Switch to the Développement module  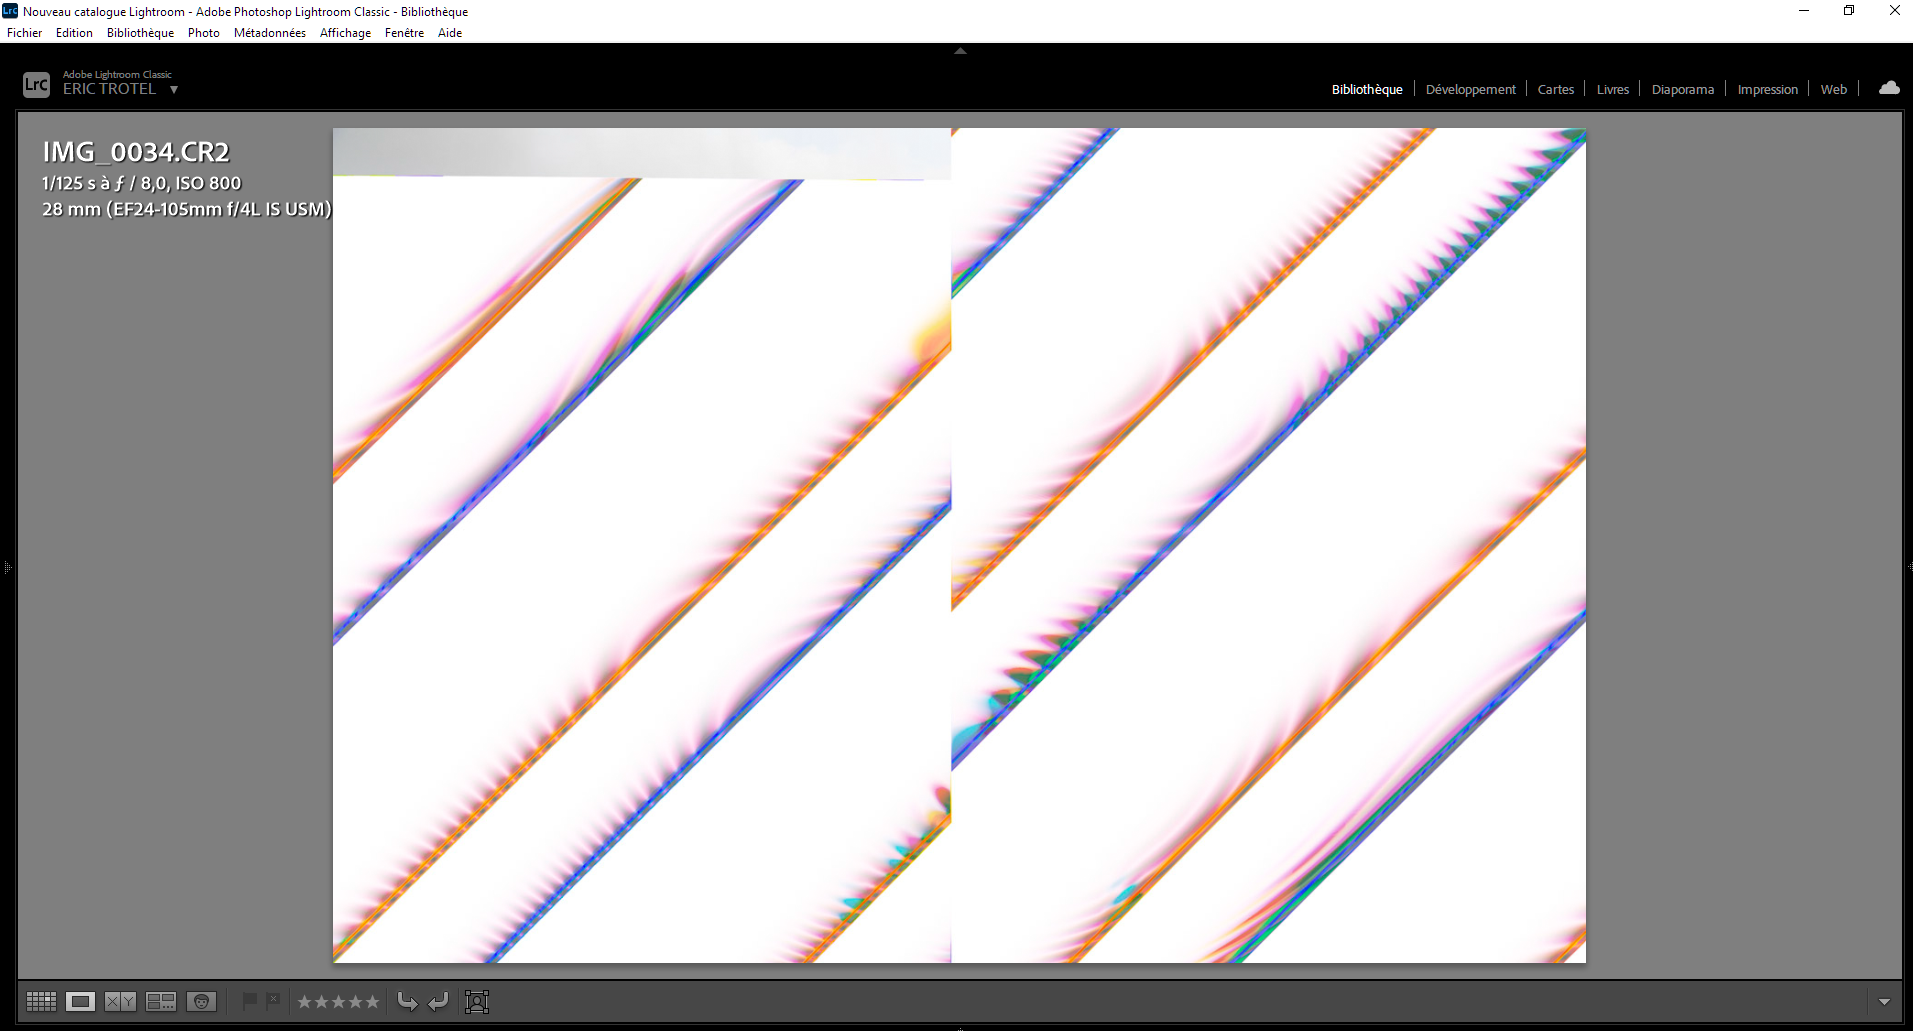(x=1470, y=89)
